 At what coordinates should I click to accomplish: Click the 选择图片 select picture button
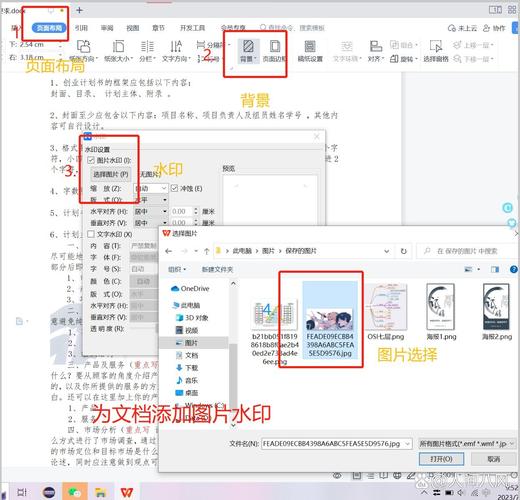coord(111,174)
